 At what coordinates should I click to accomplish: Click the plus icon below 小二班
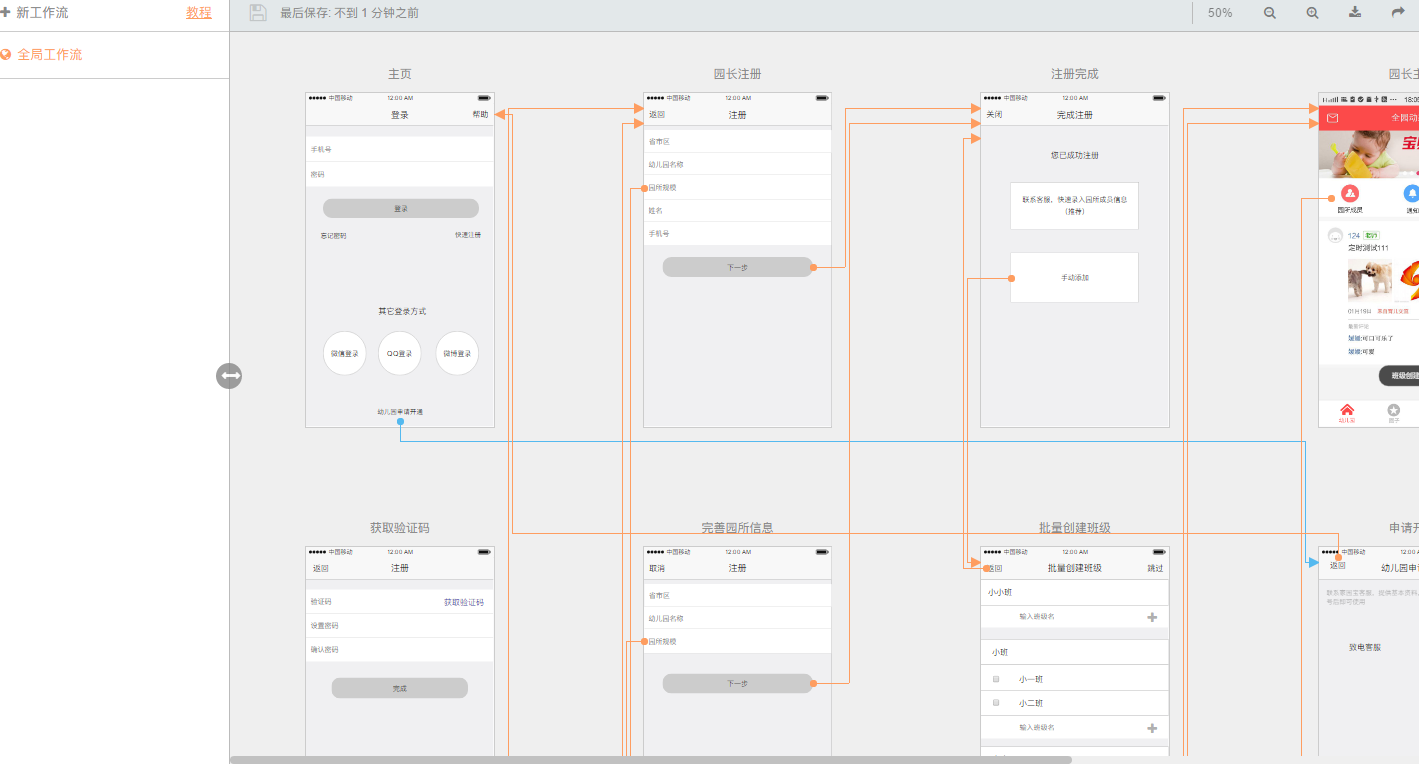(x=1152, y=728)
